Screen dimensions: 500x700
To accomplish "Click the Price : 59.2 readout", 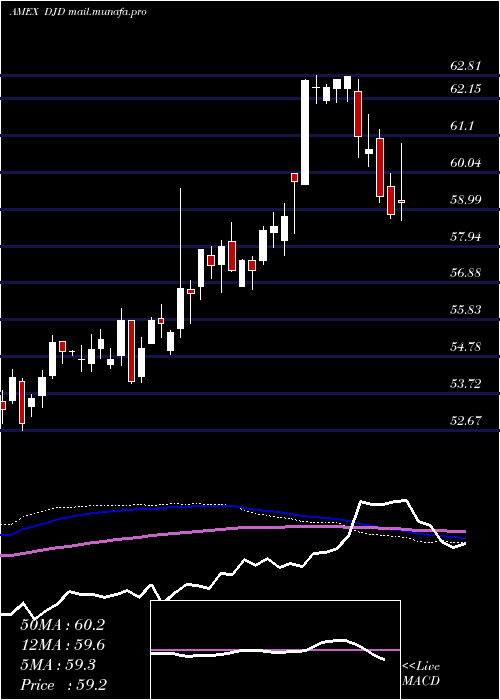I will point(63,685).
